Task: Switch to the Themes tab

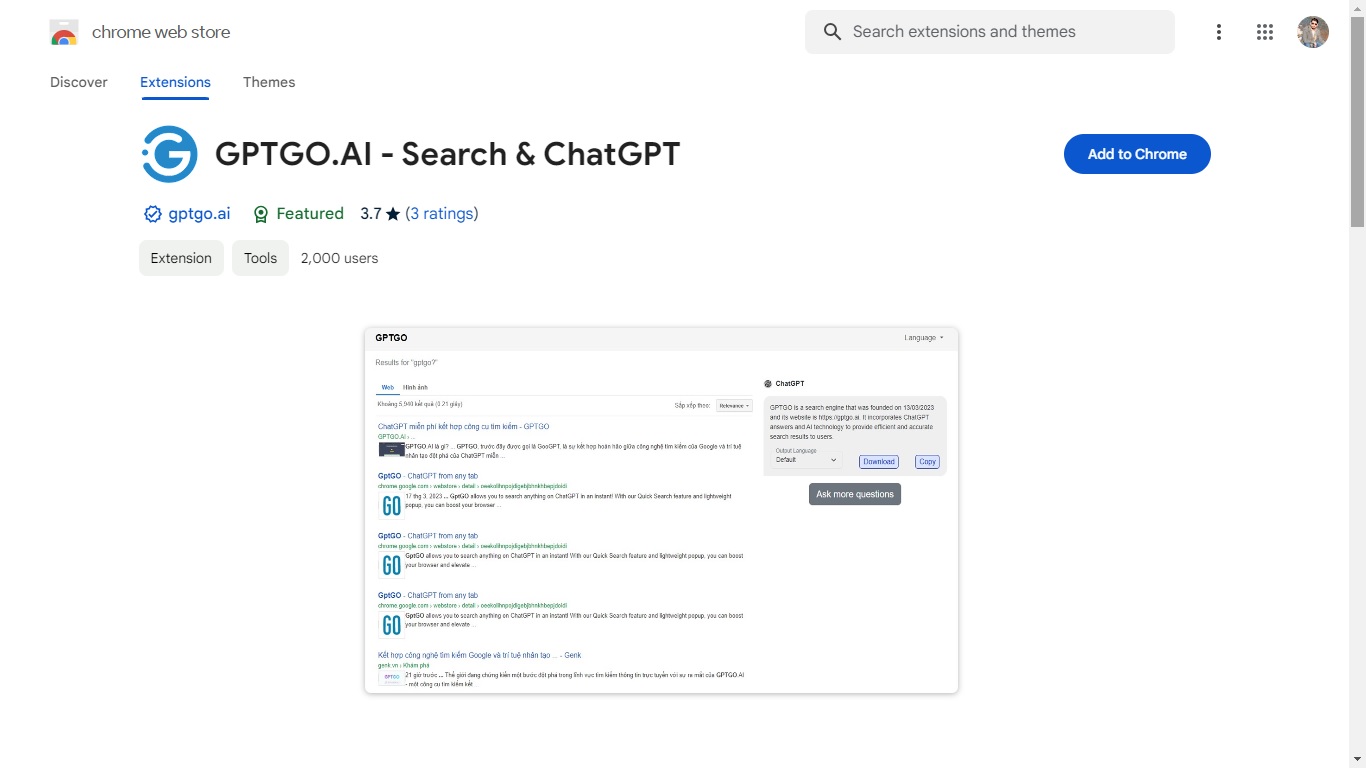Action: point(268,82)
